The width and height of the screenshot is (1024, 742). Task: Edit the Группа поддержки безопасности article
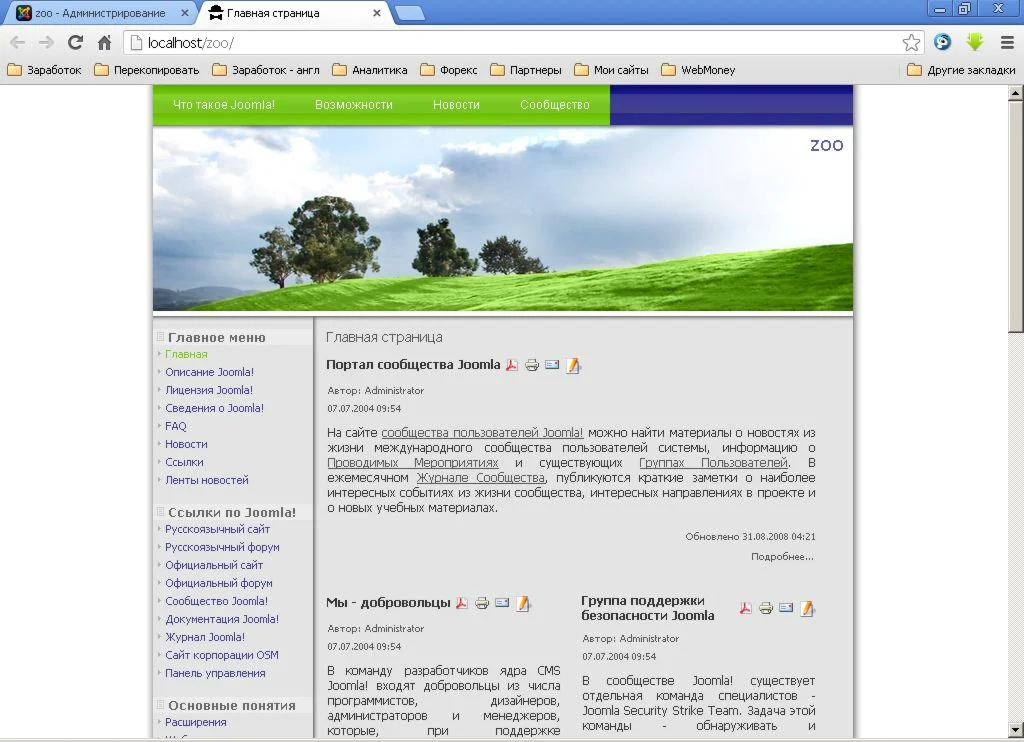(x=807, y=608)
